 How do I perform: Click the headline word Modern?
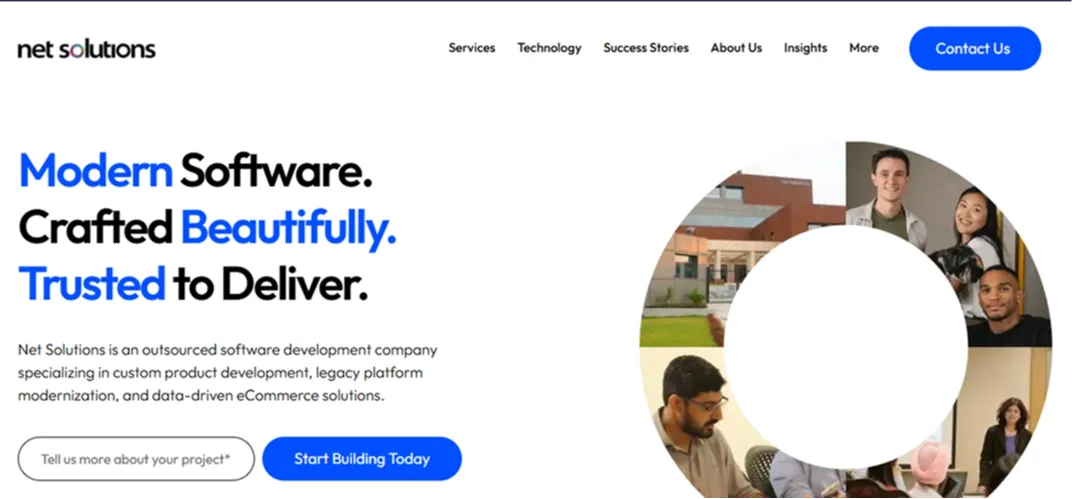click(95, 170)
